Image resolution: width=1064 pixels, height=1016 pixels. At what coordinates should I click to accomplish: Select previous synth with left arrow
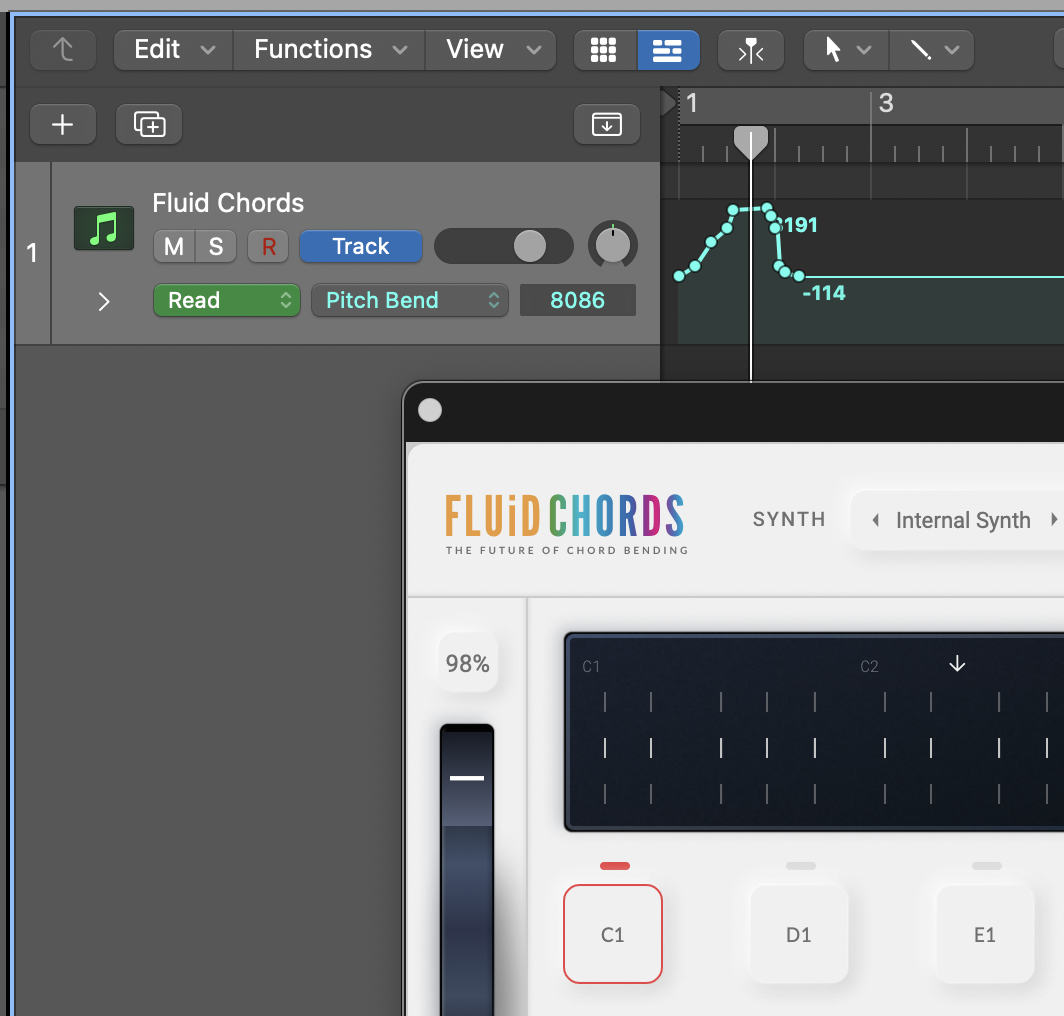point(875,520)
